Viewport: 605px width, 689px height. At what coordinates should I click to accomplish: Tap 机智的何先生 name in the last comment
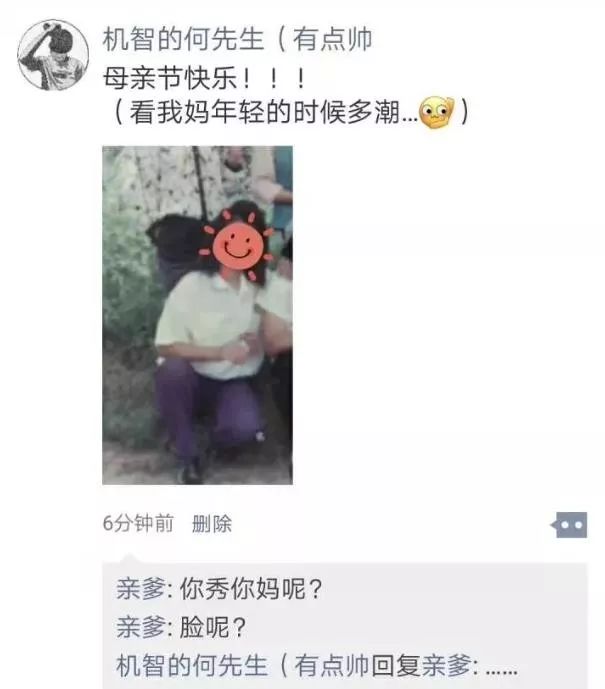pos(243,666)
